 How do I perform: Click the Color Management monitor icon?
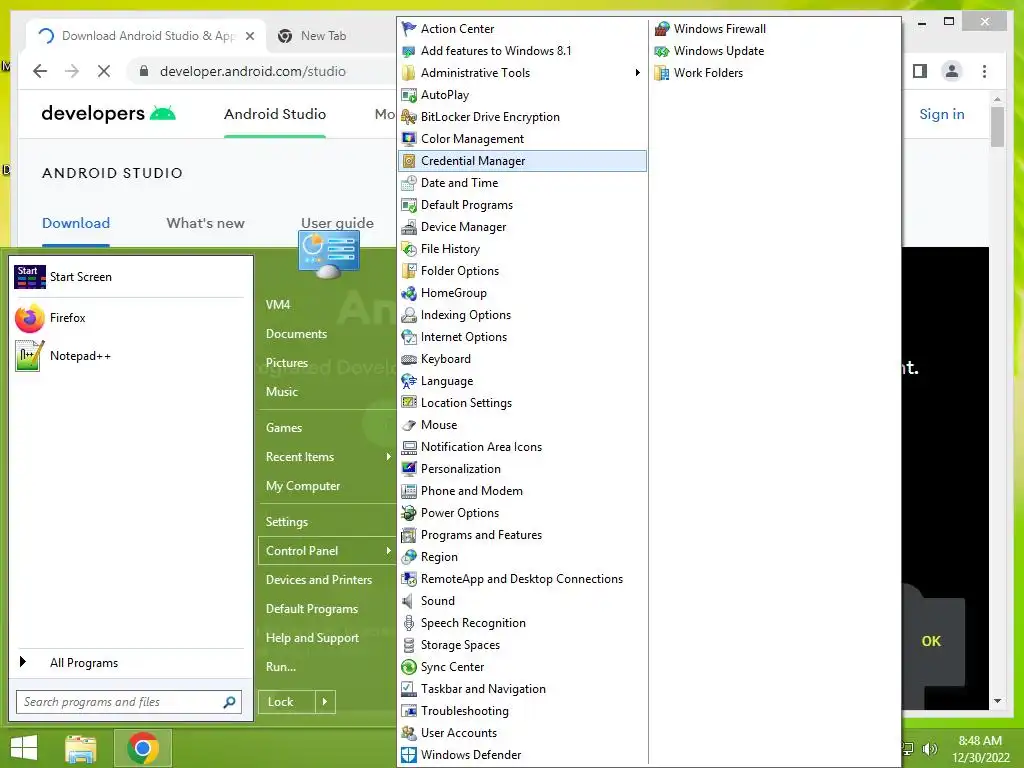[x=409, y=138]
